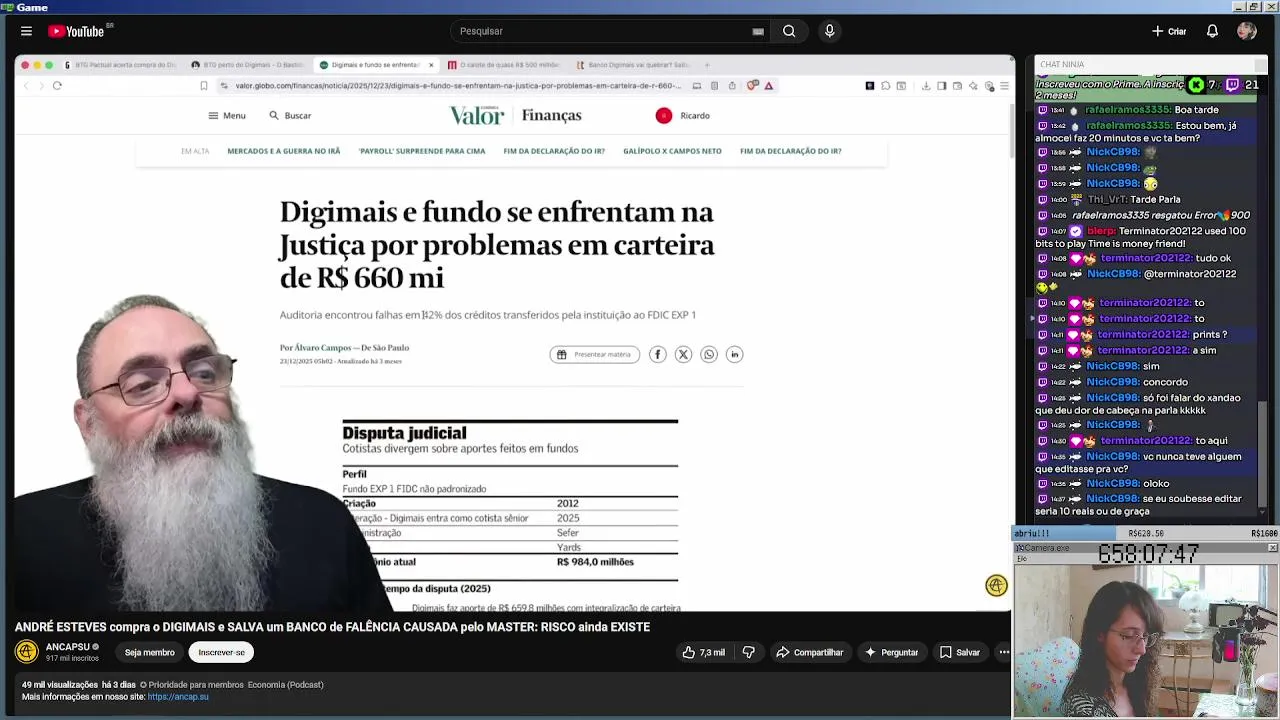Image resolution: width=1280 pixels, height=720 pixels.
Task: Like the video with thumbs up
Action: pos(703,652)
